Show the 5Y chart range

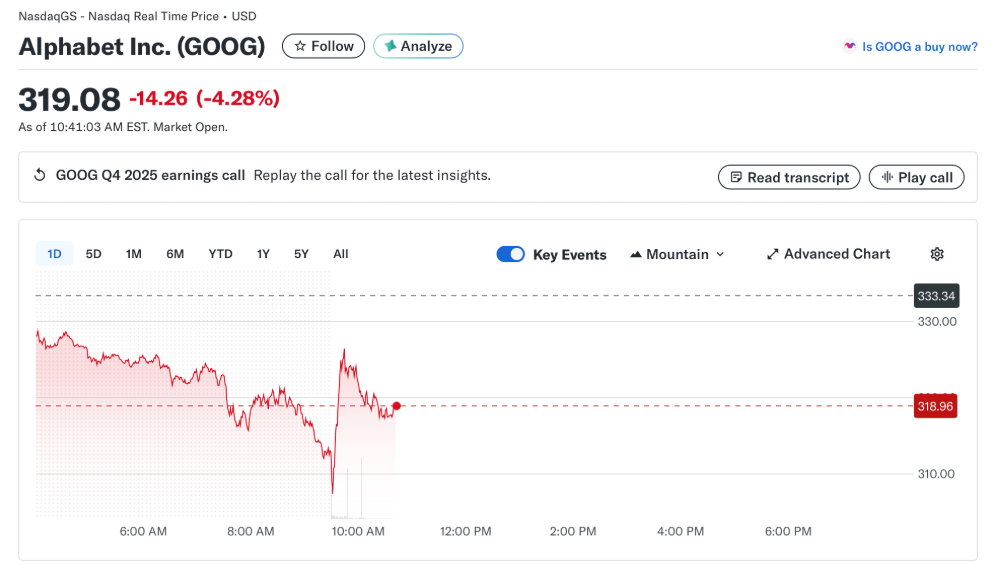pos(301,254)
